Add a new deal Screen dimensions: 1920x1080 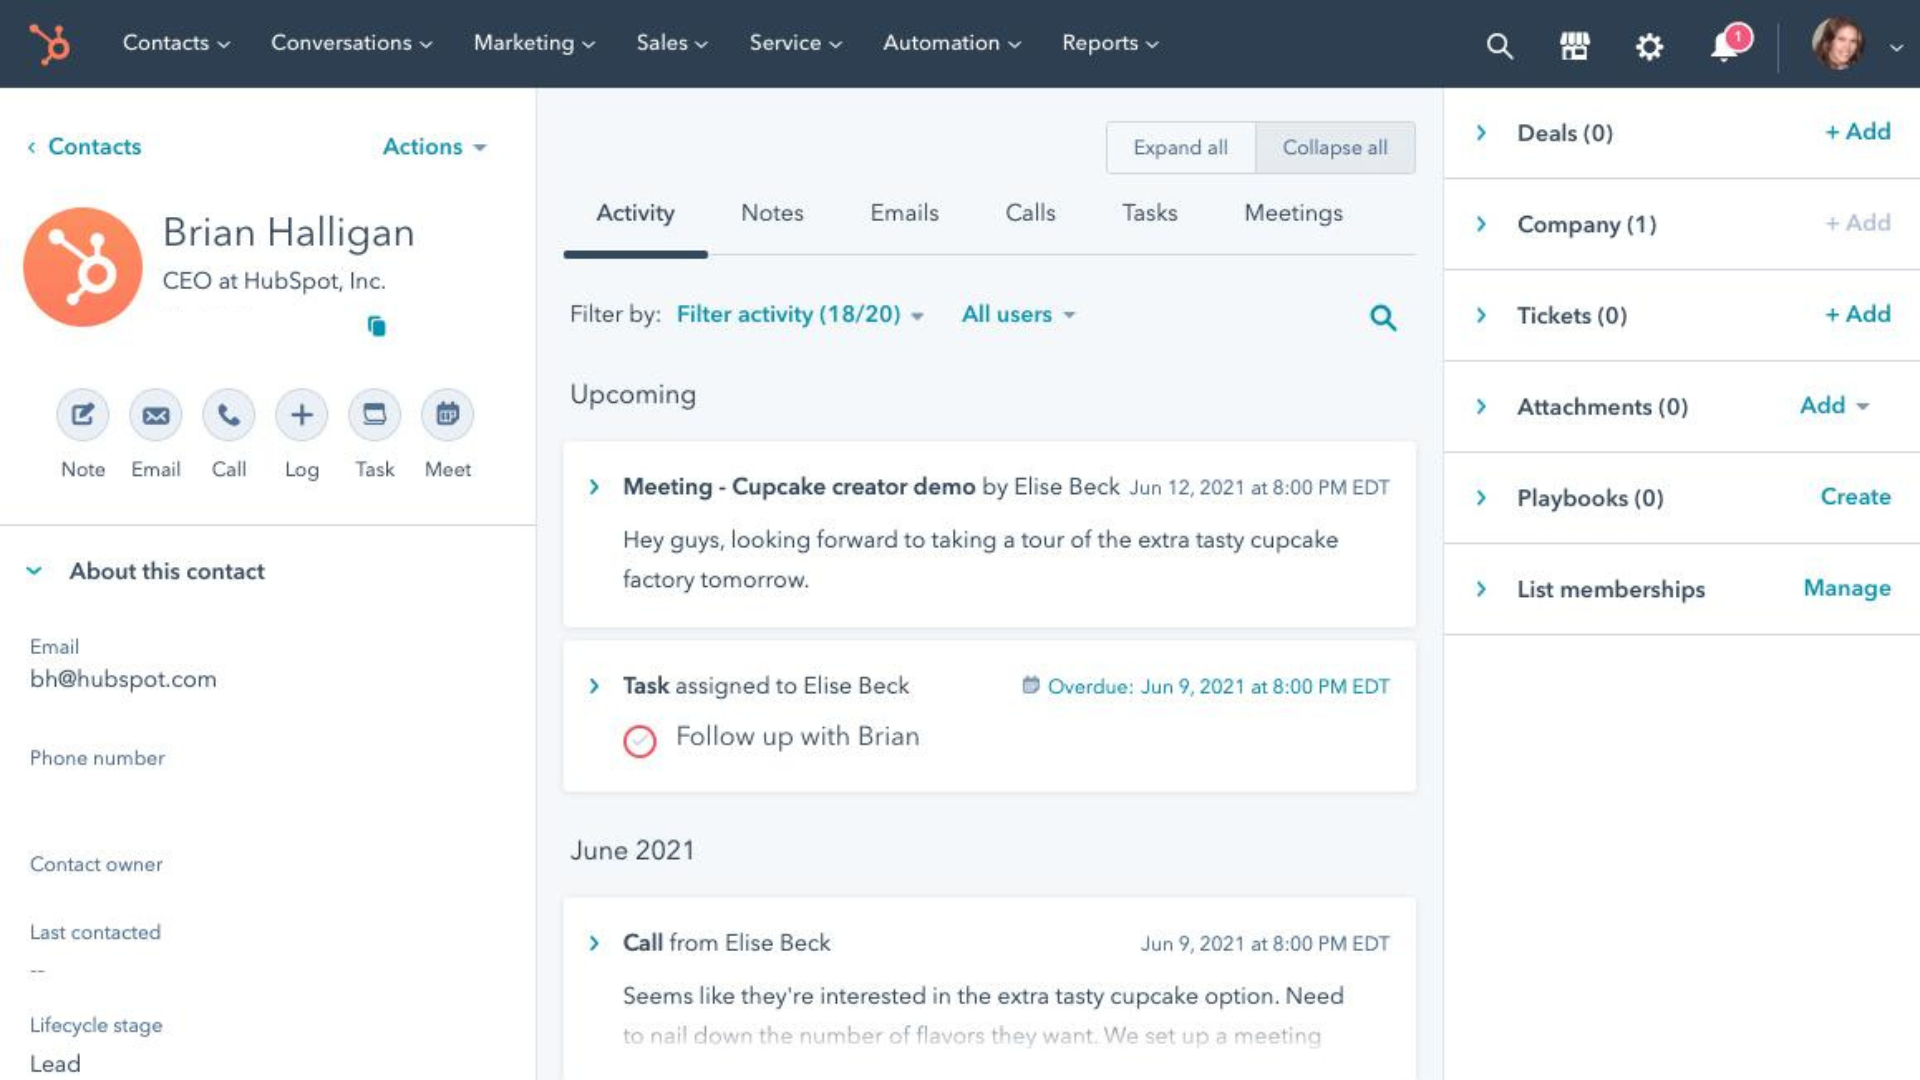[1858, 132]
